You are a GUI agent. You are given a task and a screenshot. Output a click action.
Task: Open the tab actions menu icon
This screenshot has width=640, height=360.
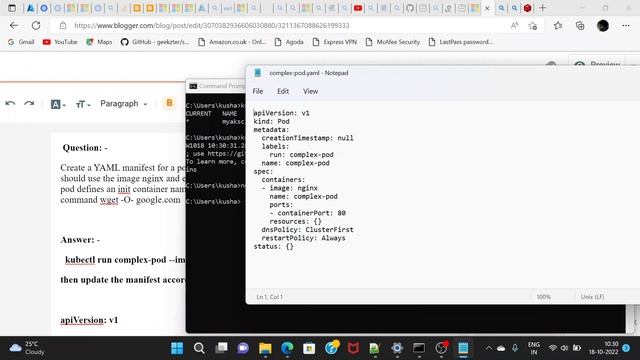pyautogui.click(x=12, y=8)
